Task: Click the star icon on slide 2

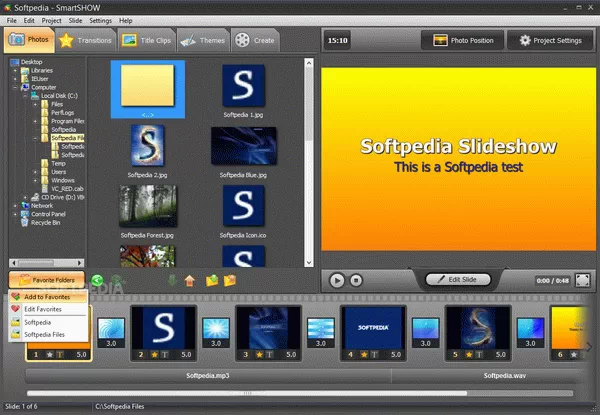Action: (x=154, y=353)
